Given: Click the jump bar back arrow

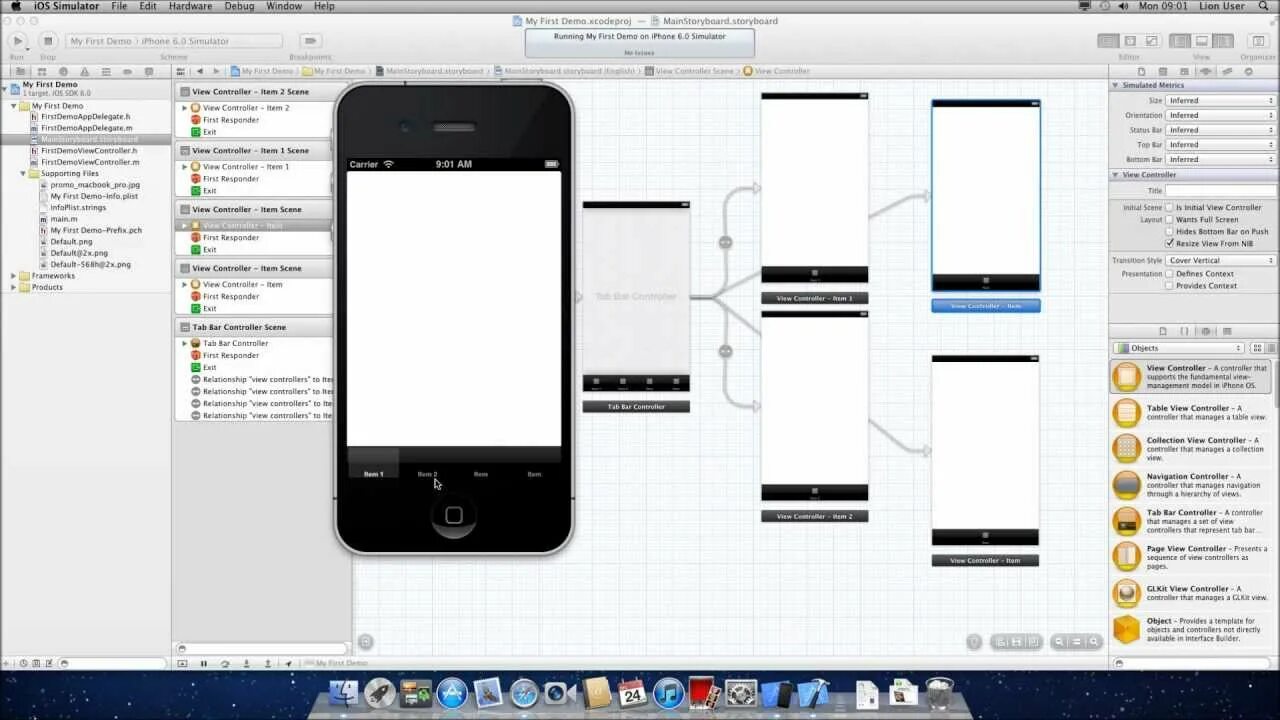Looking at the screenshot, I should [x=200, y=71].
